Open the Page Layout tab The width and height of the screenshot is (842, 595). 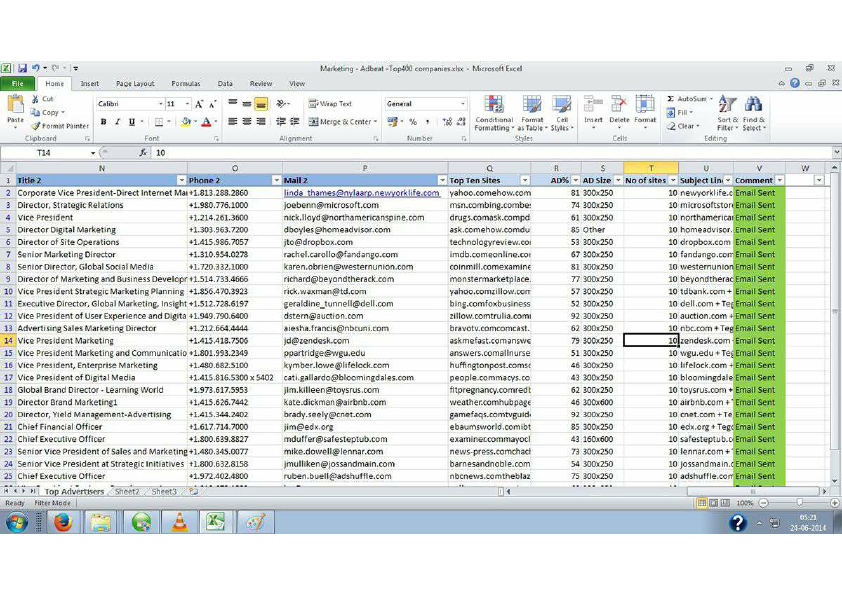[x=135, y=84]
